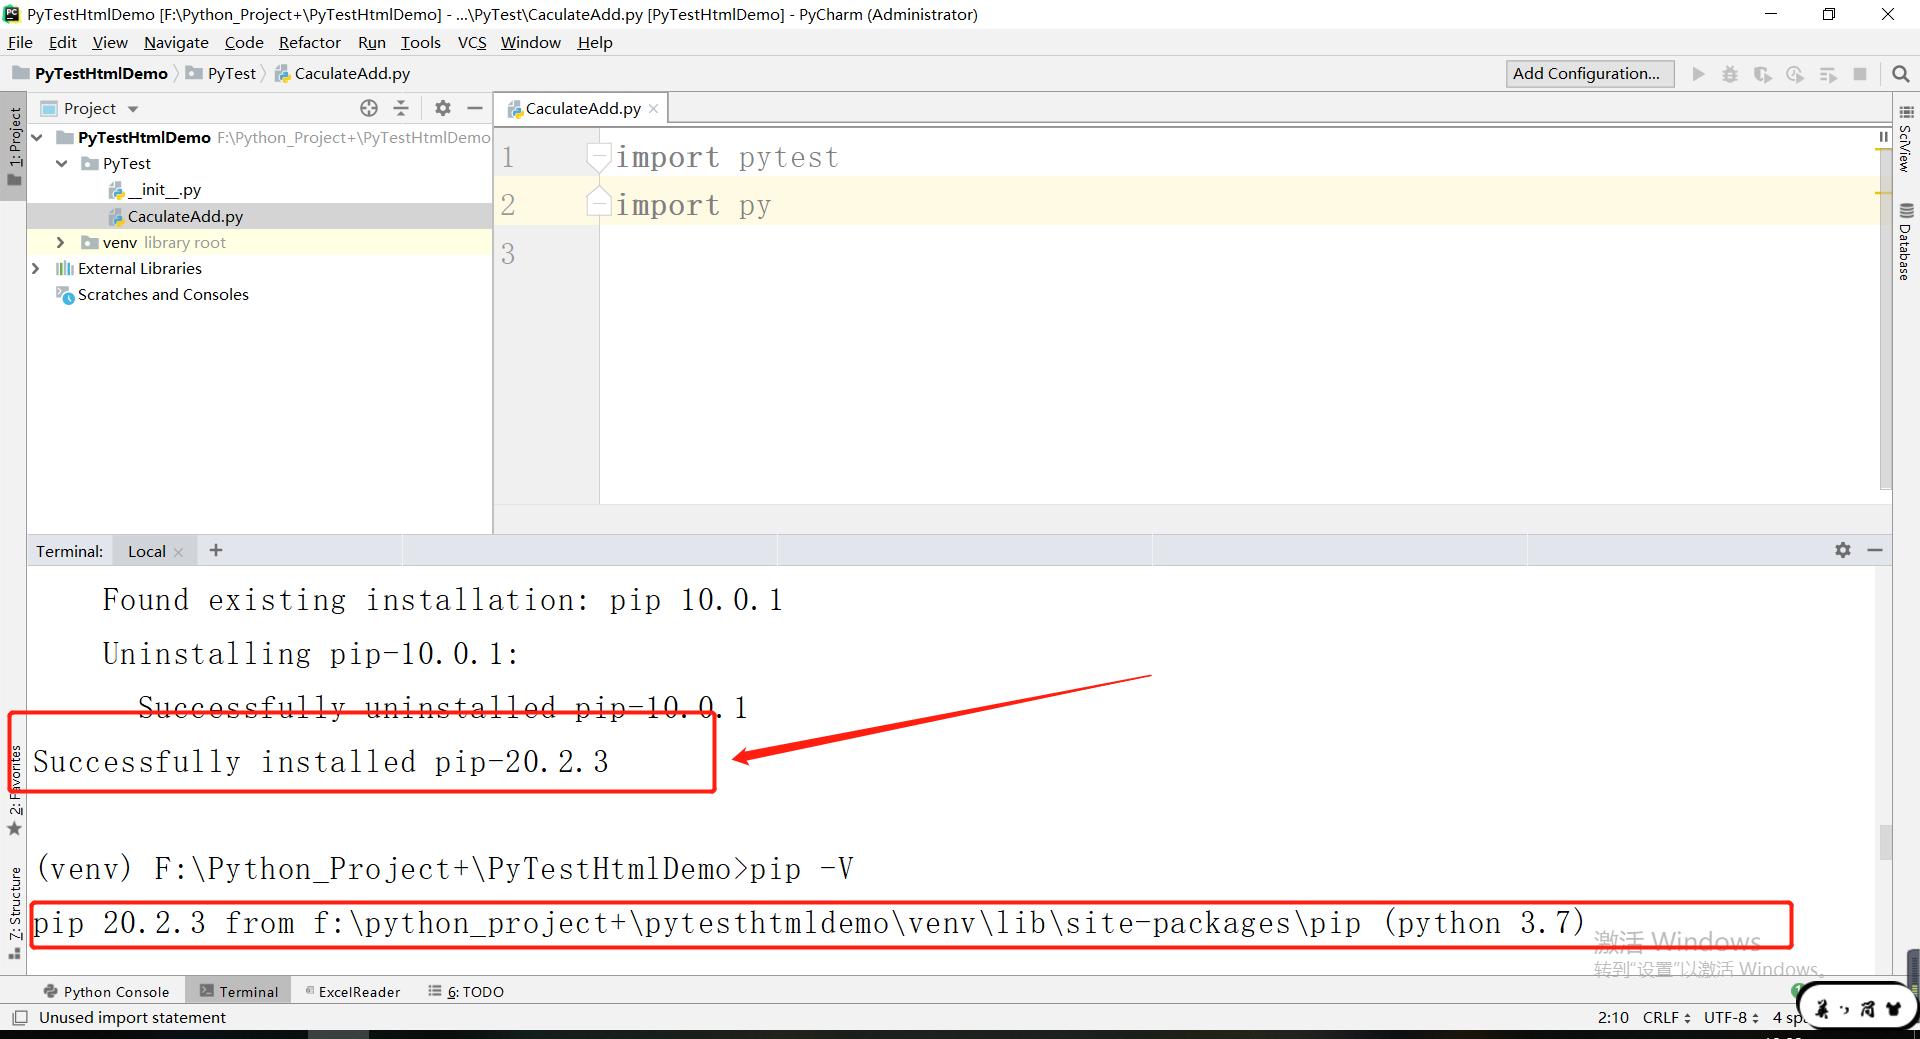The width and height of the screenshot is (1920, 1039).
Task: Click the 2:10 caret position indicator
Action: point(1612,1017)
